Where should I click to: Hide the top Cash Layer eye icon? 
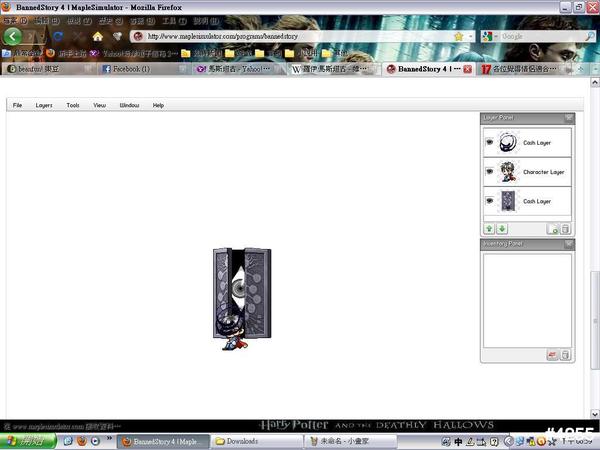[489, 143]
